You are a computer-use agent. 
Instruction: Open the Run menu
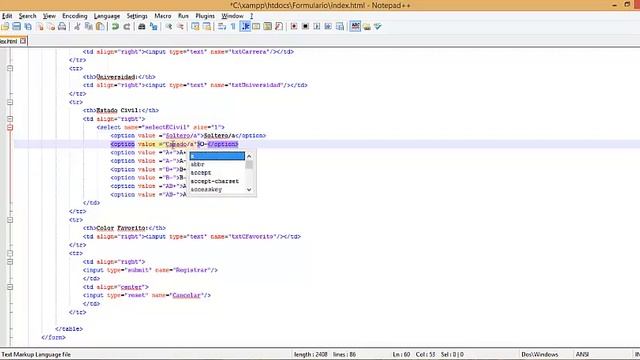click(x=183, y=16)
